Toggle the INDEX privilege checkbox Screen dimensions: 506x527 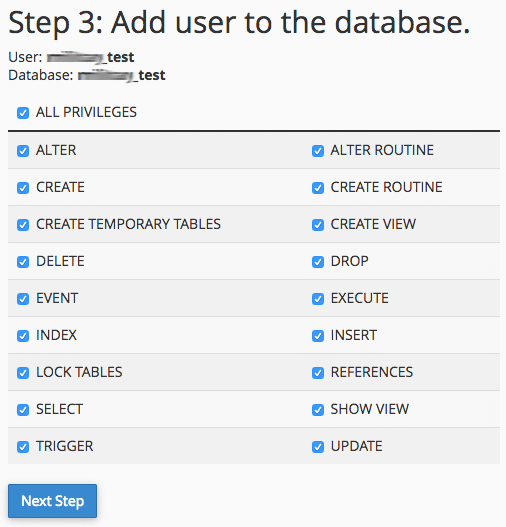[x=23, y=336]
